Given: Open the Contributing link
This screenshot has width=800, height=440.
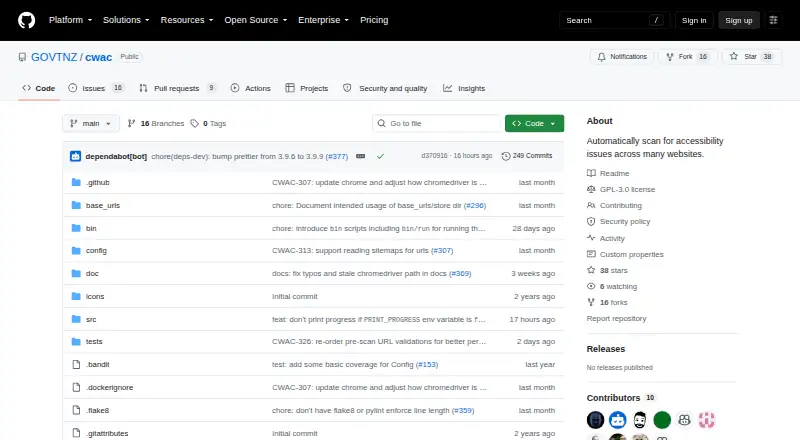Looking at the screenshot, I should (614, 205).
